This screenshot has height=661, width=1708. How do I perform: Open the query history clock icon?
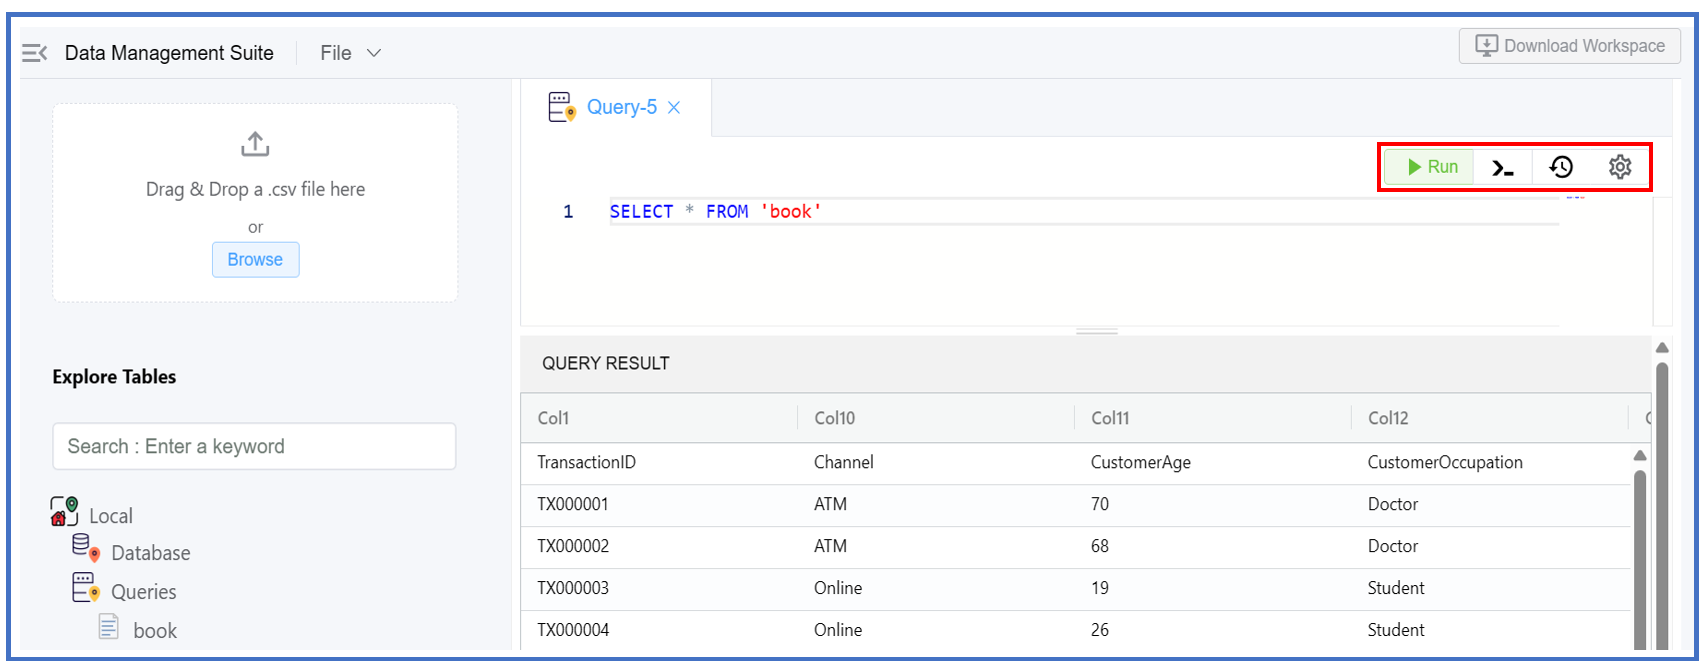click(x=1561, y=167)
